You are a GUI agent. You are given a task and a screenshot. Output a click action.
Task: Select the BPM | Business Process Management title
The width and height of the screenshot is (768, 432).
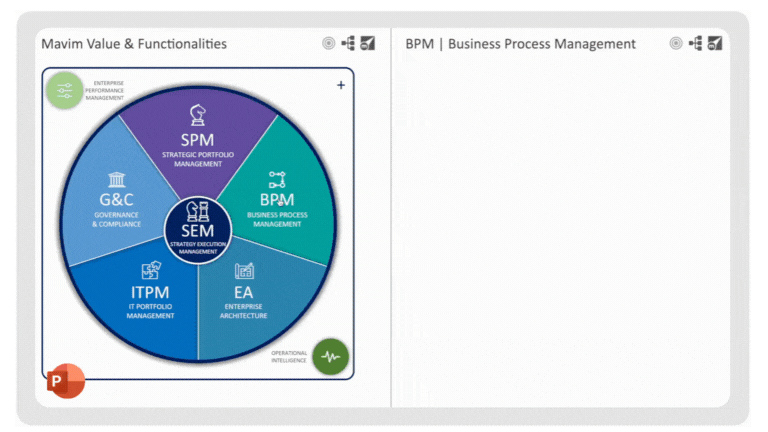point(520,43)
